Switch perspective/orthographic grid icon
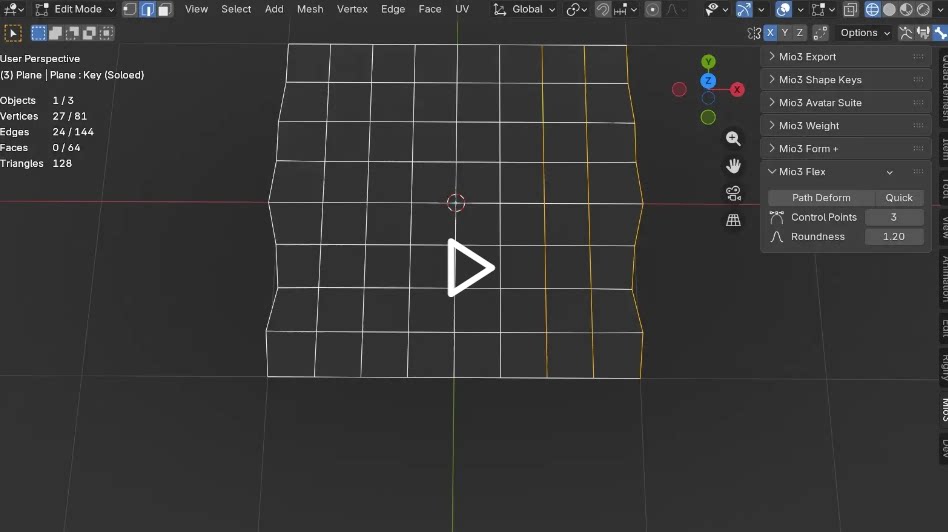The height and width of the screenshot is (532, 948). [x=733, y=221]
